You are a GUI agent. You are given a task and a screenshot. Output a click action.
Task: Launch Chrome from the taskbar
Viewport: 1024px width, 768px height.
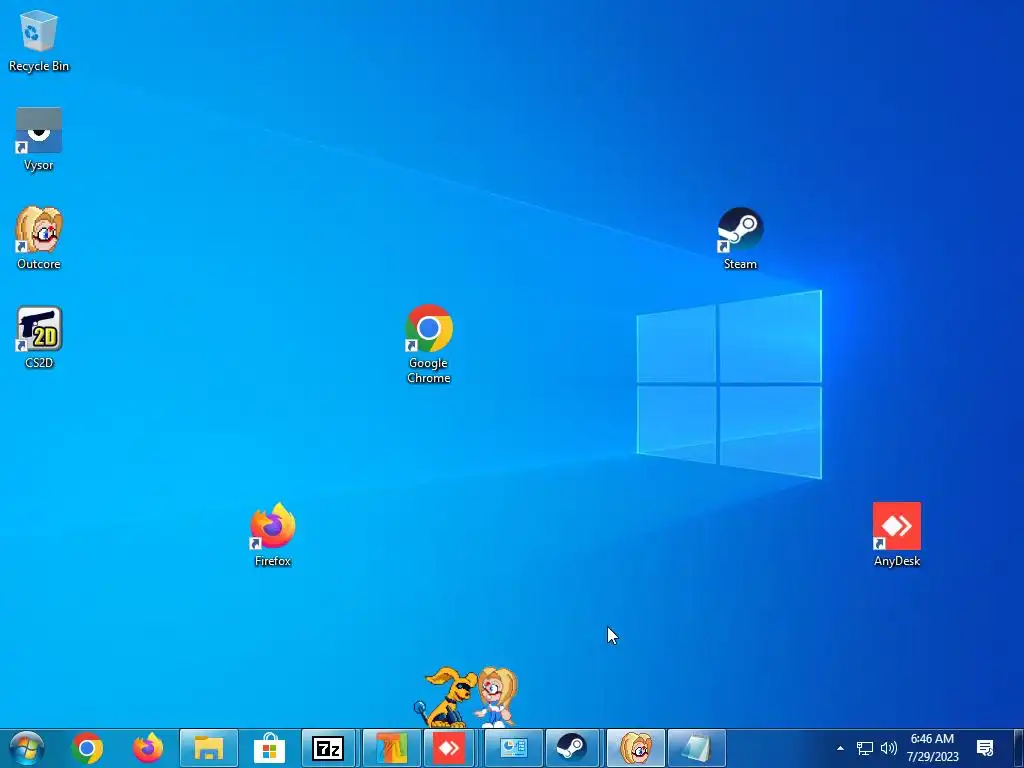[87, 748]
